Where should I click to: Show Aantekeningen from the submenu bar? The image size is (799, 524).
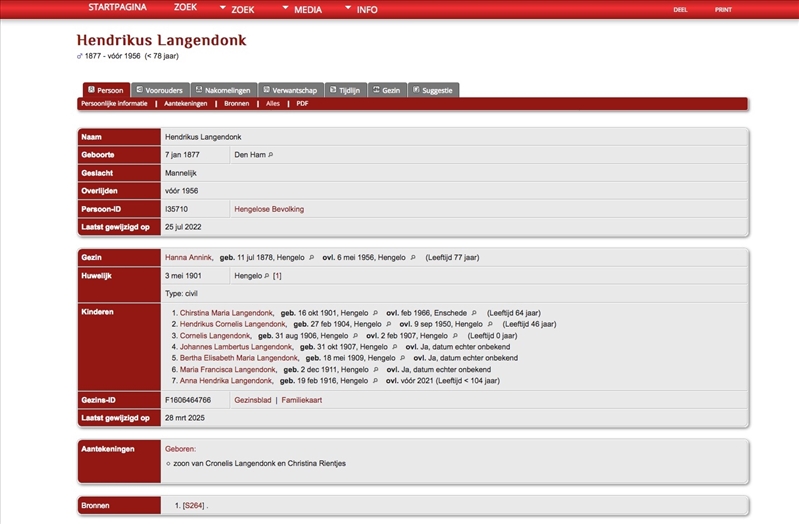185,103
